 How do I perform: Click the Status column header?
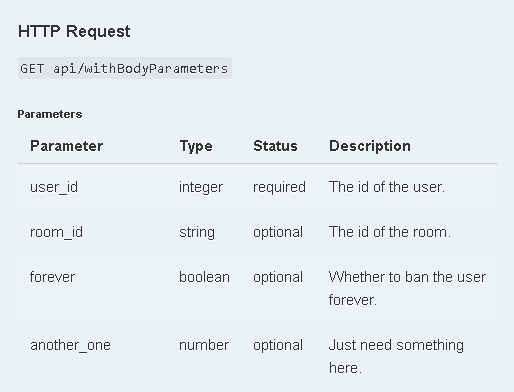275,146
